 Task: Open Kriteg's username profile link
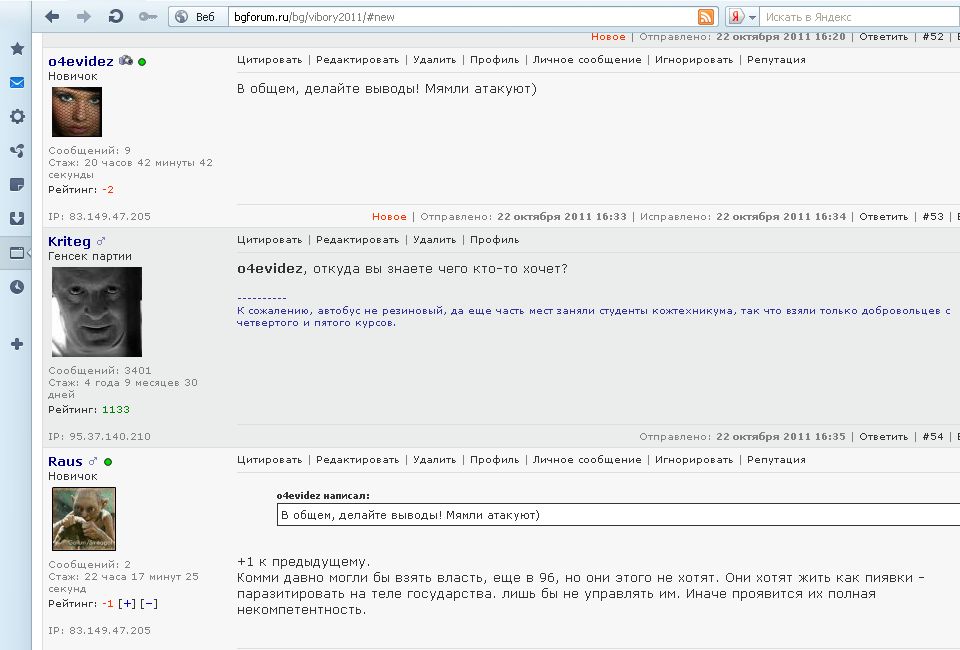(69, 242)
